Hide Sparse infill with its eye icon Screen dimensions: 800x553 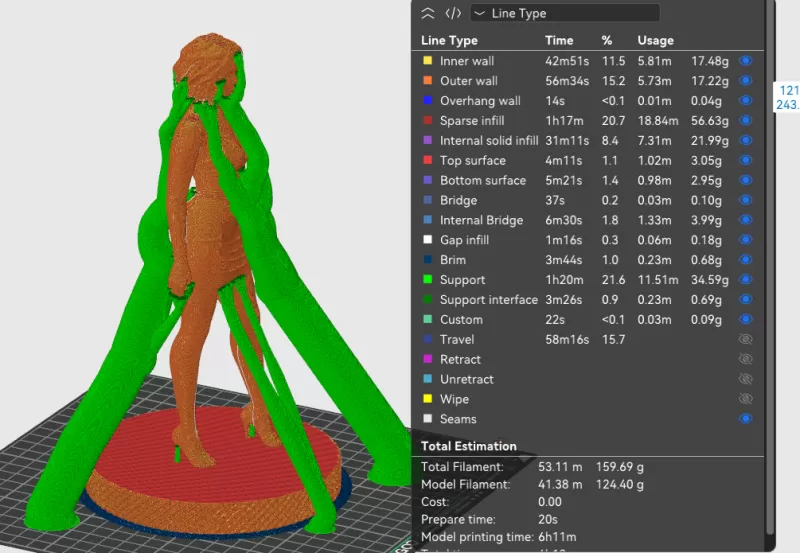coord(745,121)
